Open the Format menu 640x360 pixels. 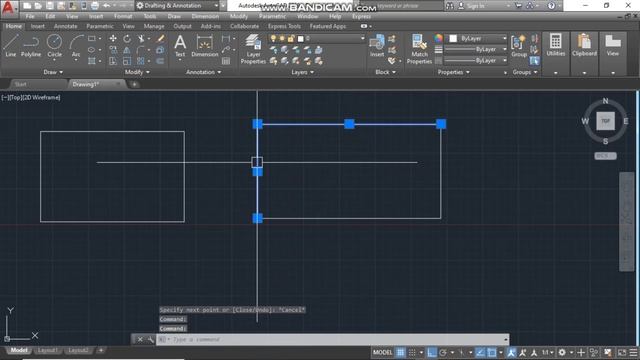pyautogui.click(x=123, y=16)
